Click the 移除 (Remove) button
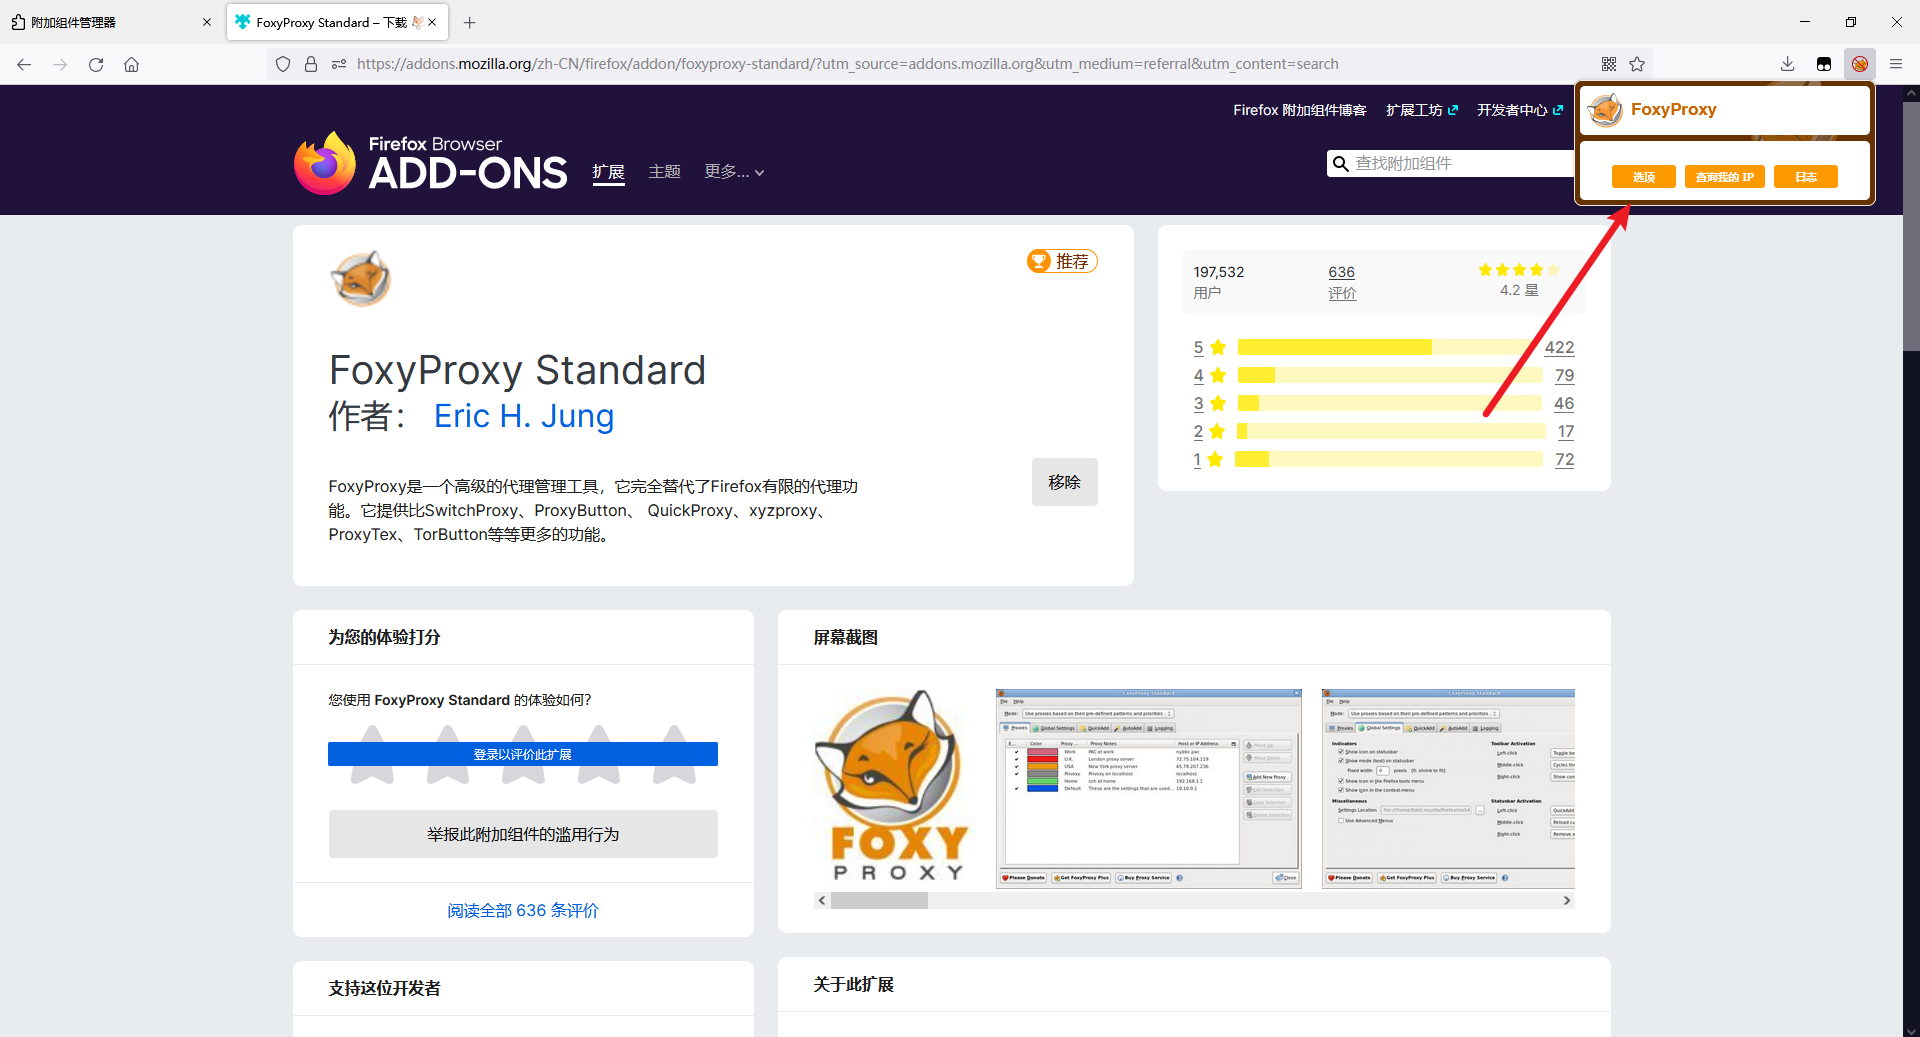The width and height of the screenshot is (1920, 1037). [1064, 482]
